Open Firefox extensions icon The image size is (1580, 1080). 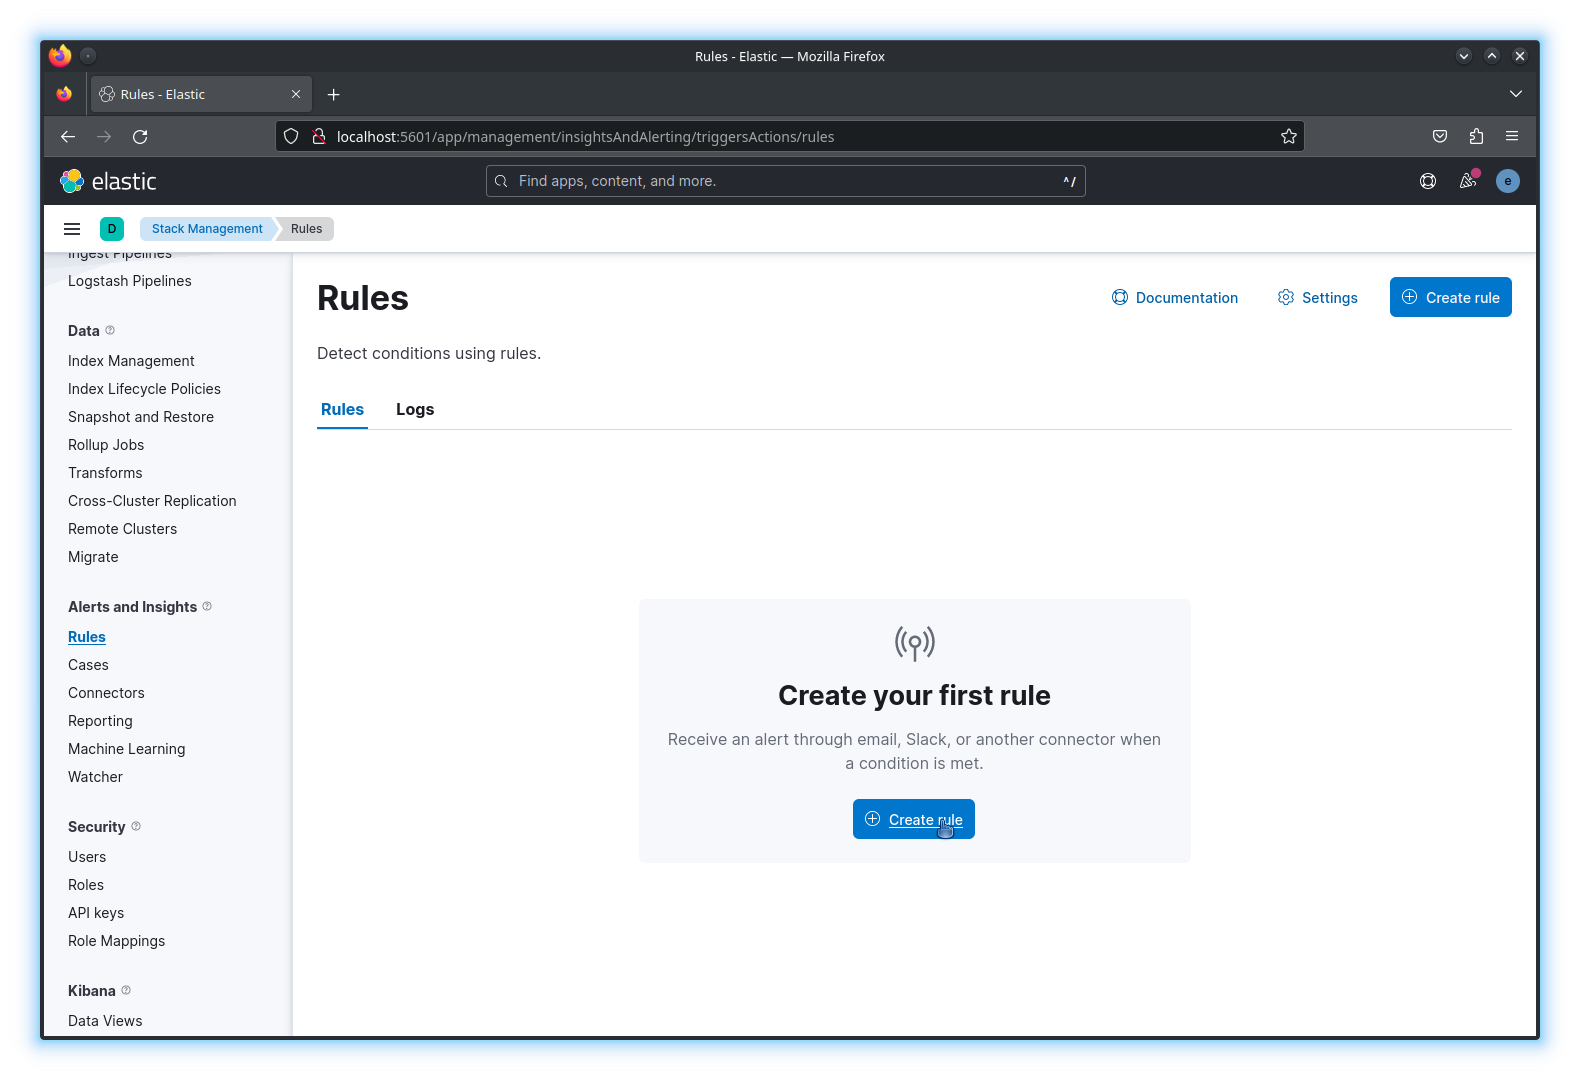1476,137
